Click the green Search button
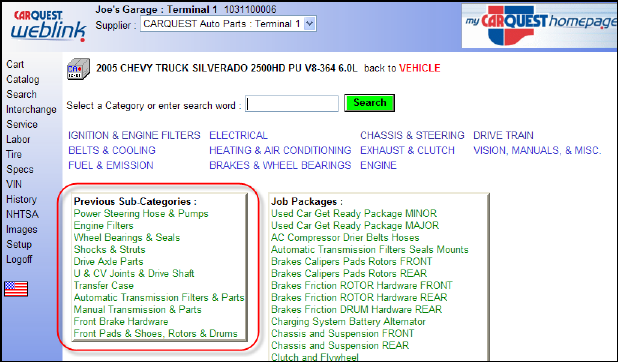The width and height of the screenshot is (618, 362). pyautogui.click(x=369, y=103)
